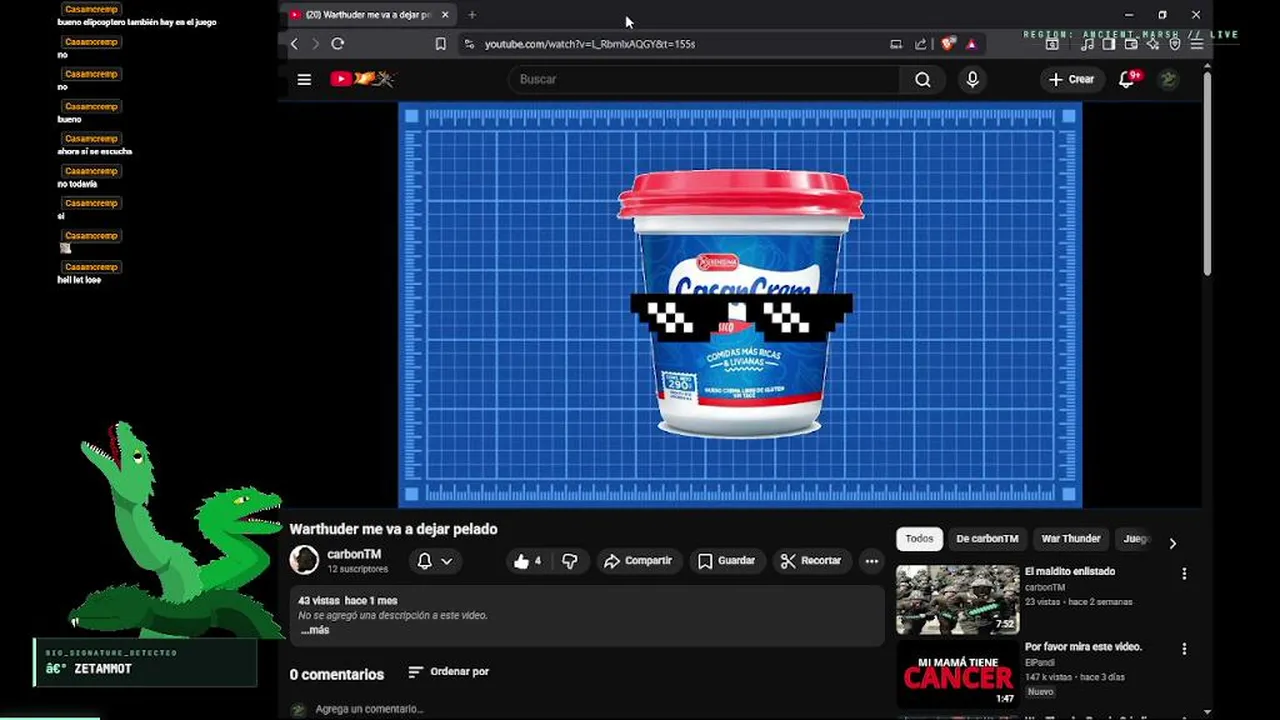Click the Buscar search field
This screenshot has width=1280, height=720.
[x=705, y=79]
